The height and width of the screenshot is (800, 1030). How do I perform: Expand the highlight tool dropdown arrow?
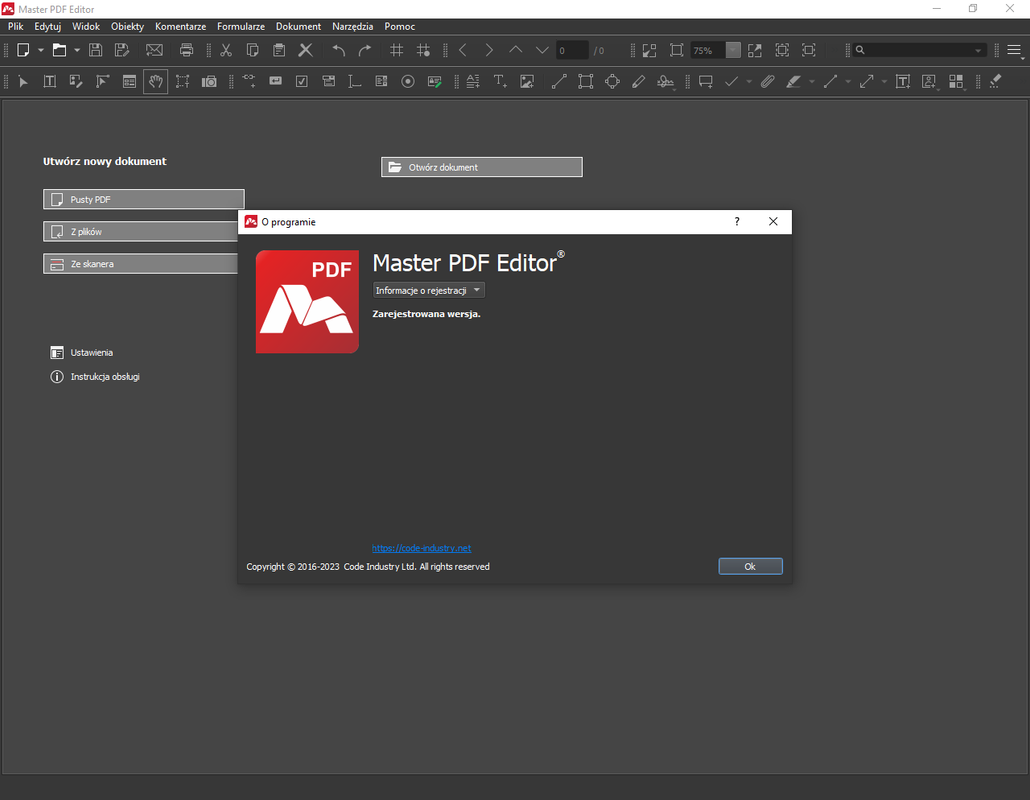812,81
